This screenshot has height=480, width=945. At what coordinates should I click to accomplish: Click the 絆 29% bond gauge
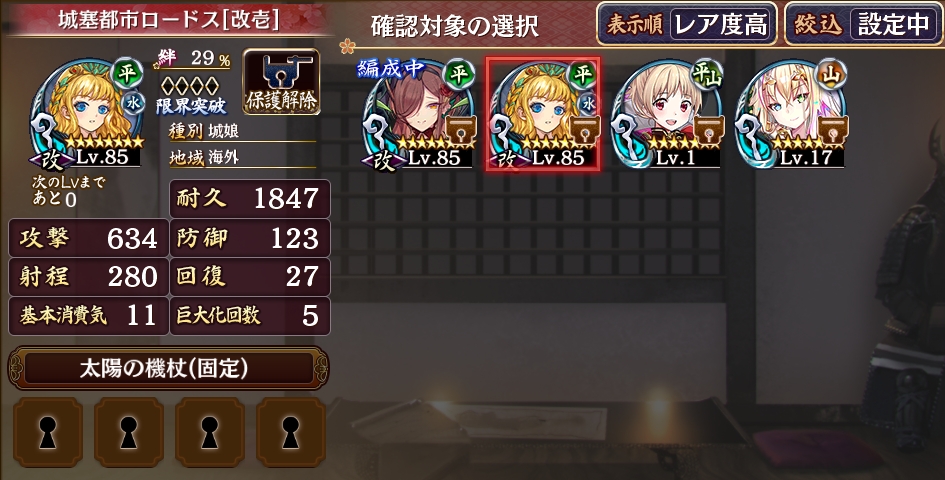pos(194,59)
